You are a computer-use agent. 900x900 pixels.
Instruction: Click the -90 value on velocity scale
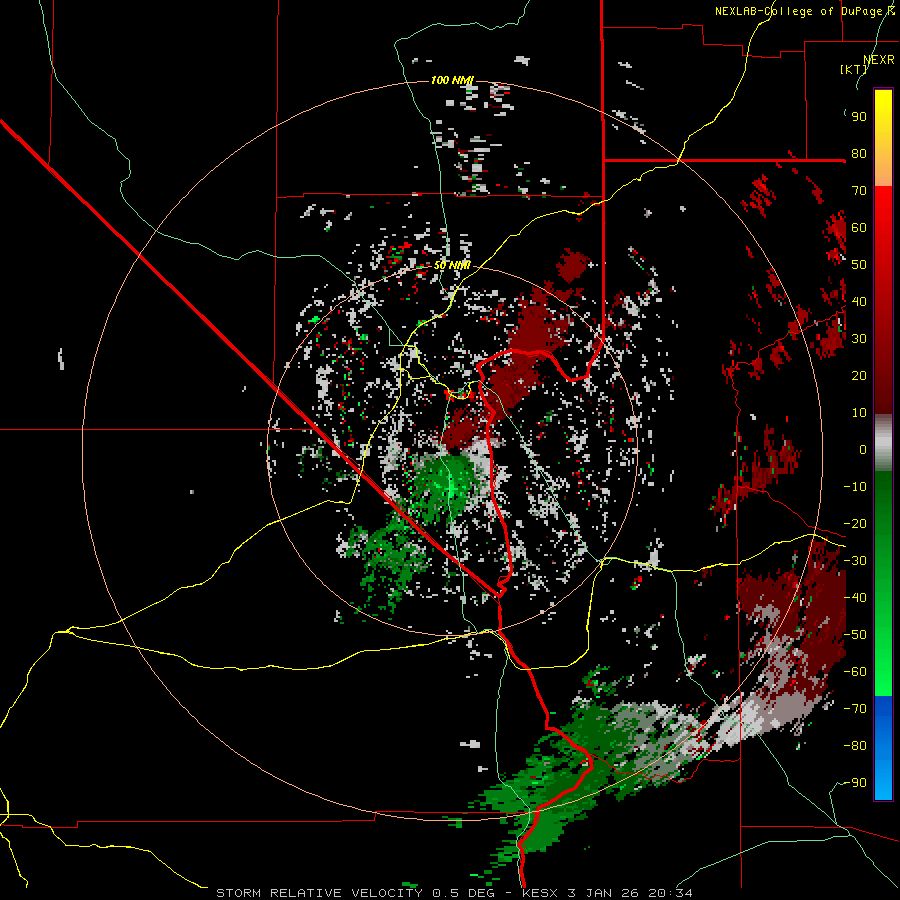855,783
